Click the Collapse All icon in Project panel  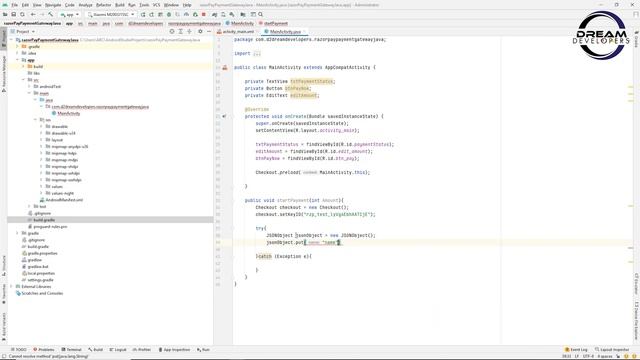[x=189, y=31]
